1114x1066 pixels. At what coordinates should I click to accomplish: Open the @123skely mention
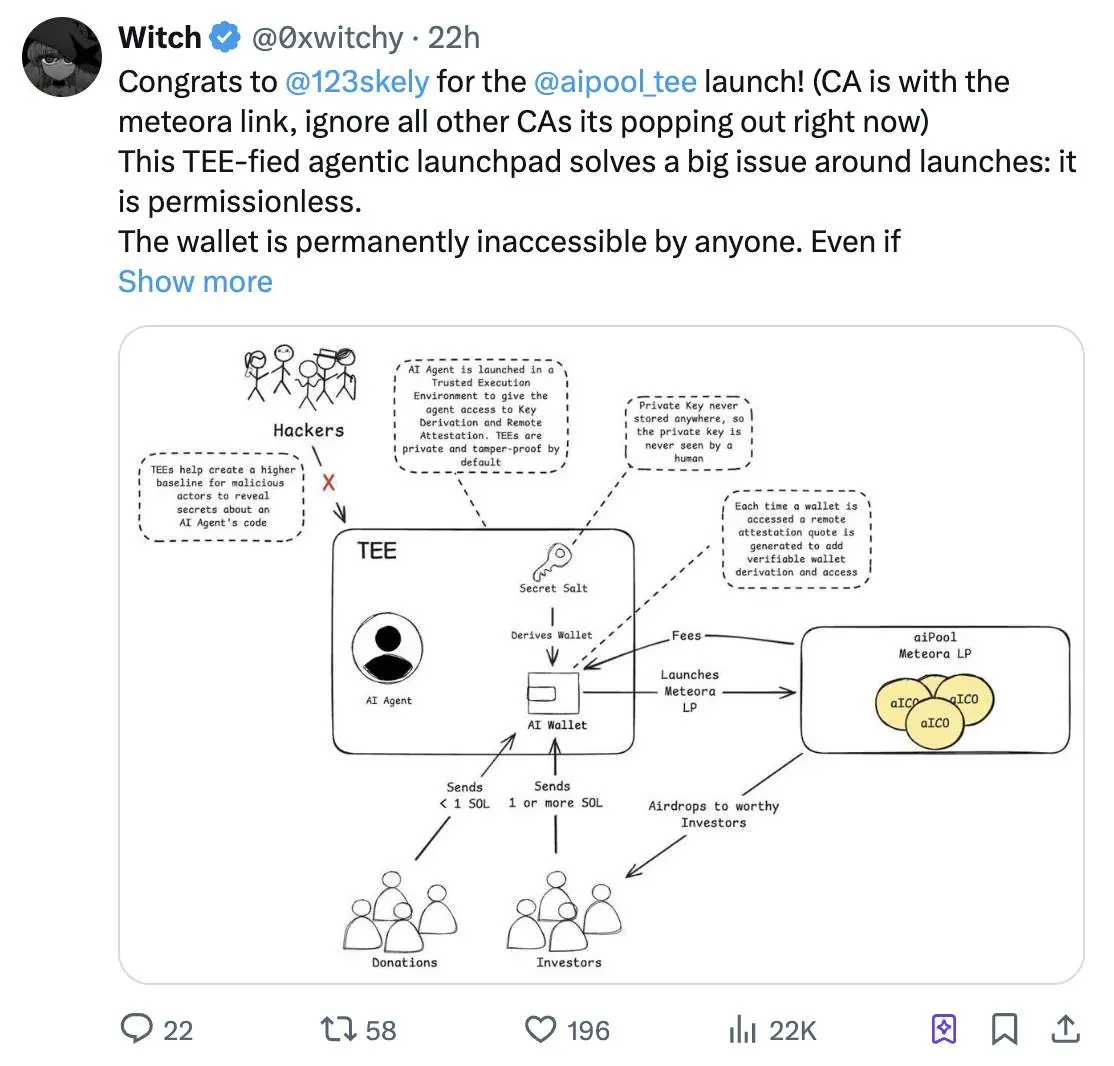[356, 81]
